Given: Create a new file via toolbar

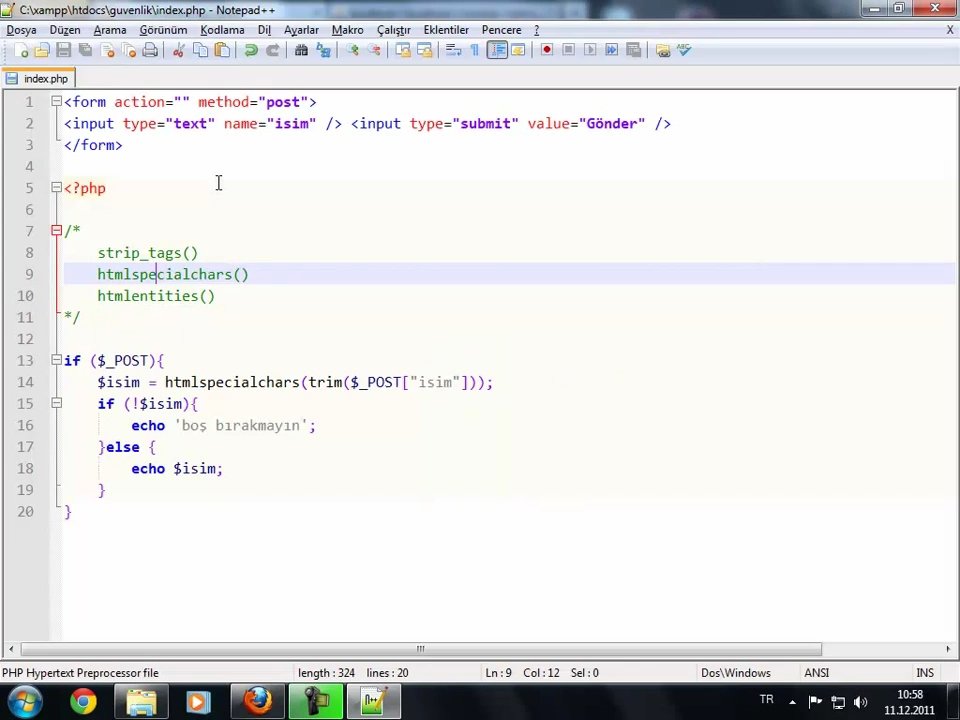Looking at the screenshot, I should pos(20,50).
